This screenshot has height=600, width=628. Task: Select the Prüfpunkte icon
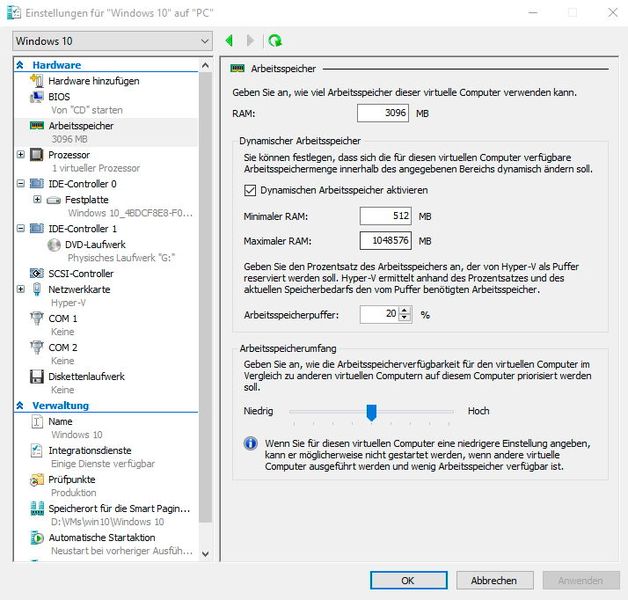[x=36, y=479]
